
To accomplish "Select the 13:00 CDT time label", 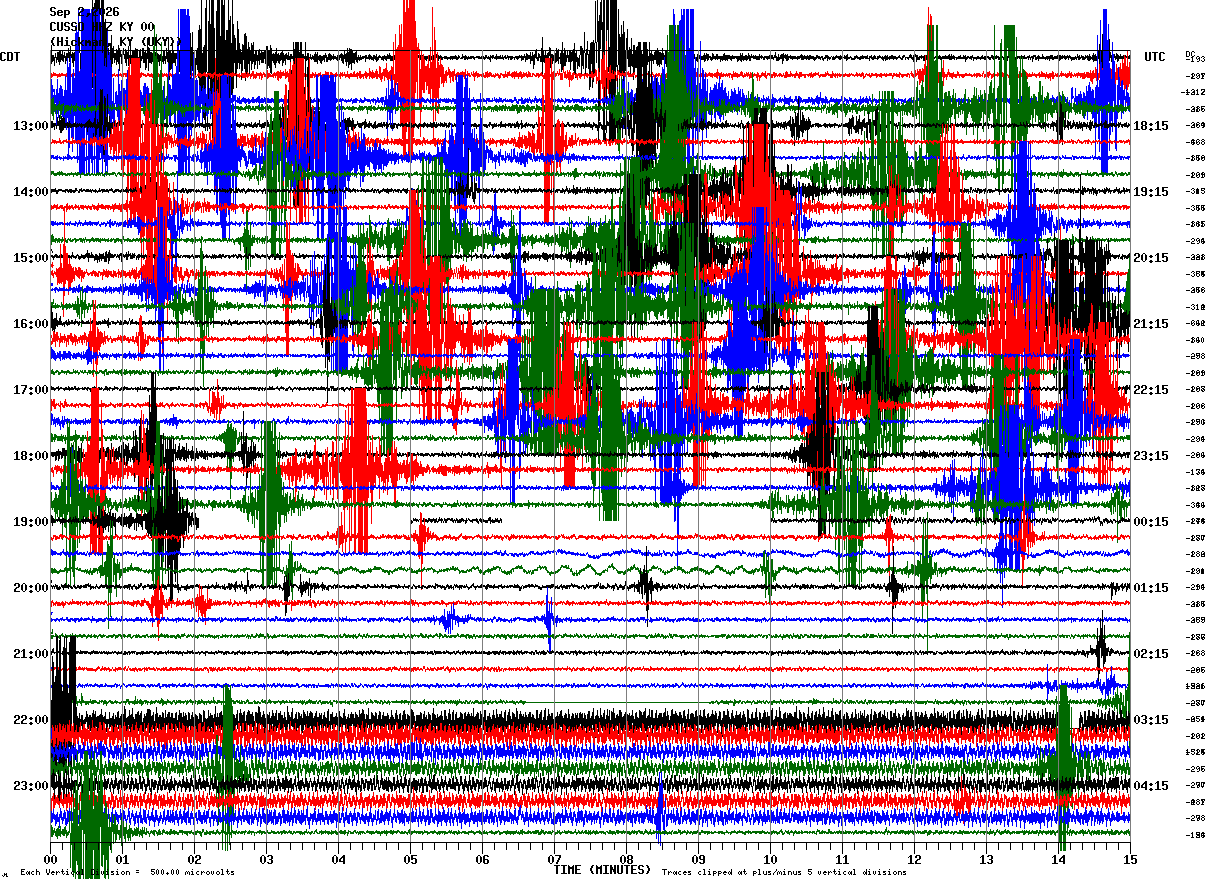I will [x=30, y=126].
